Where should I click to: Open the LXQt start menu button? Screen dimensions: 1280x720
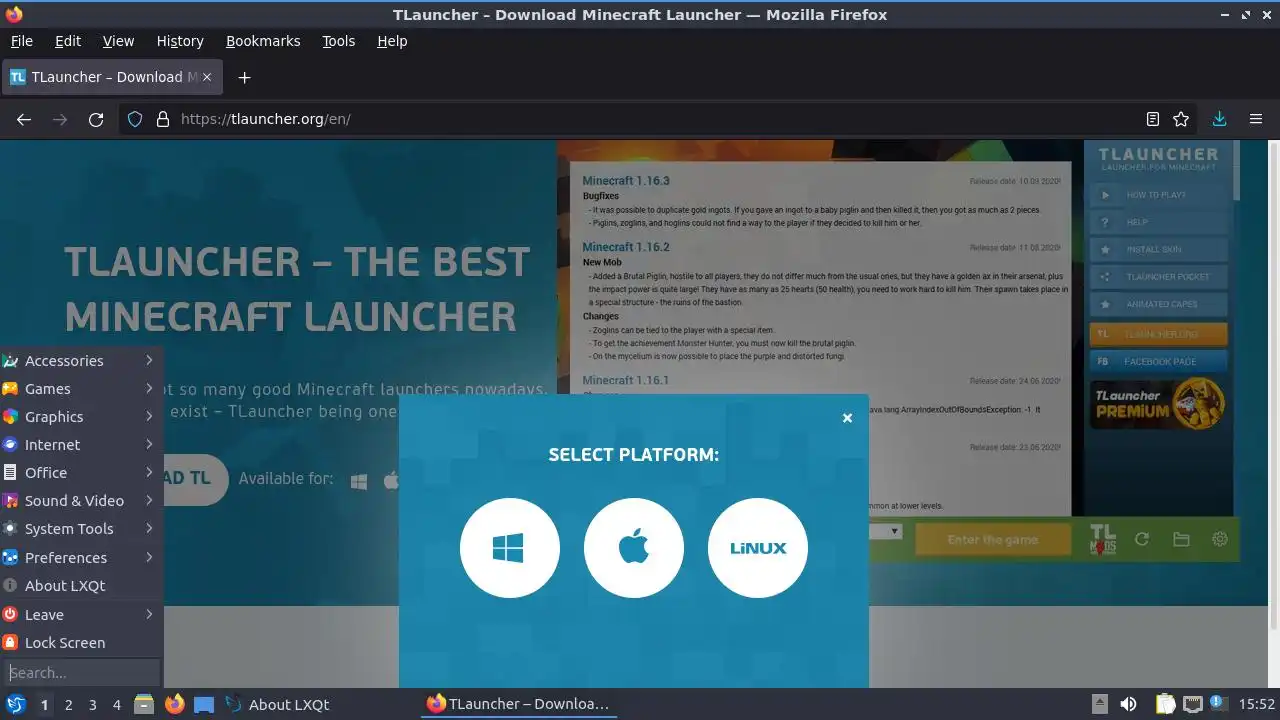(x=15, y=704)
